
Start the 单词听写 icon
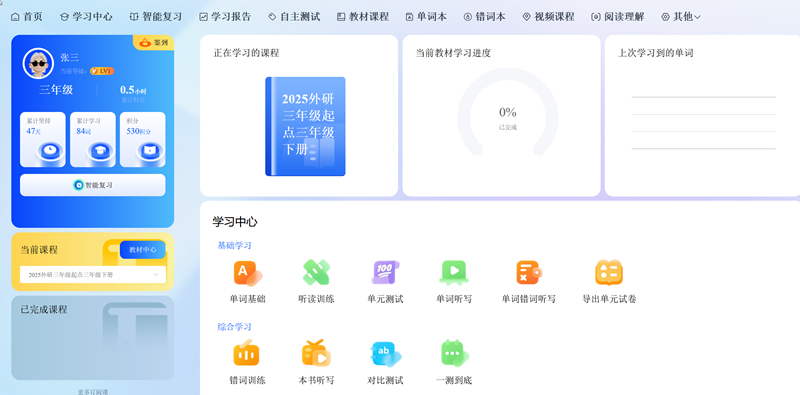454,273
